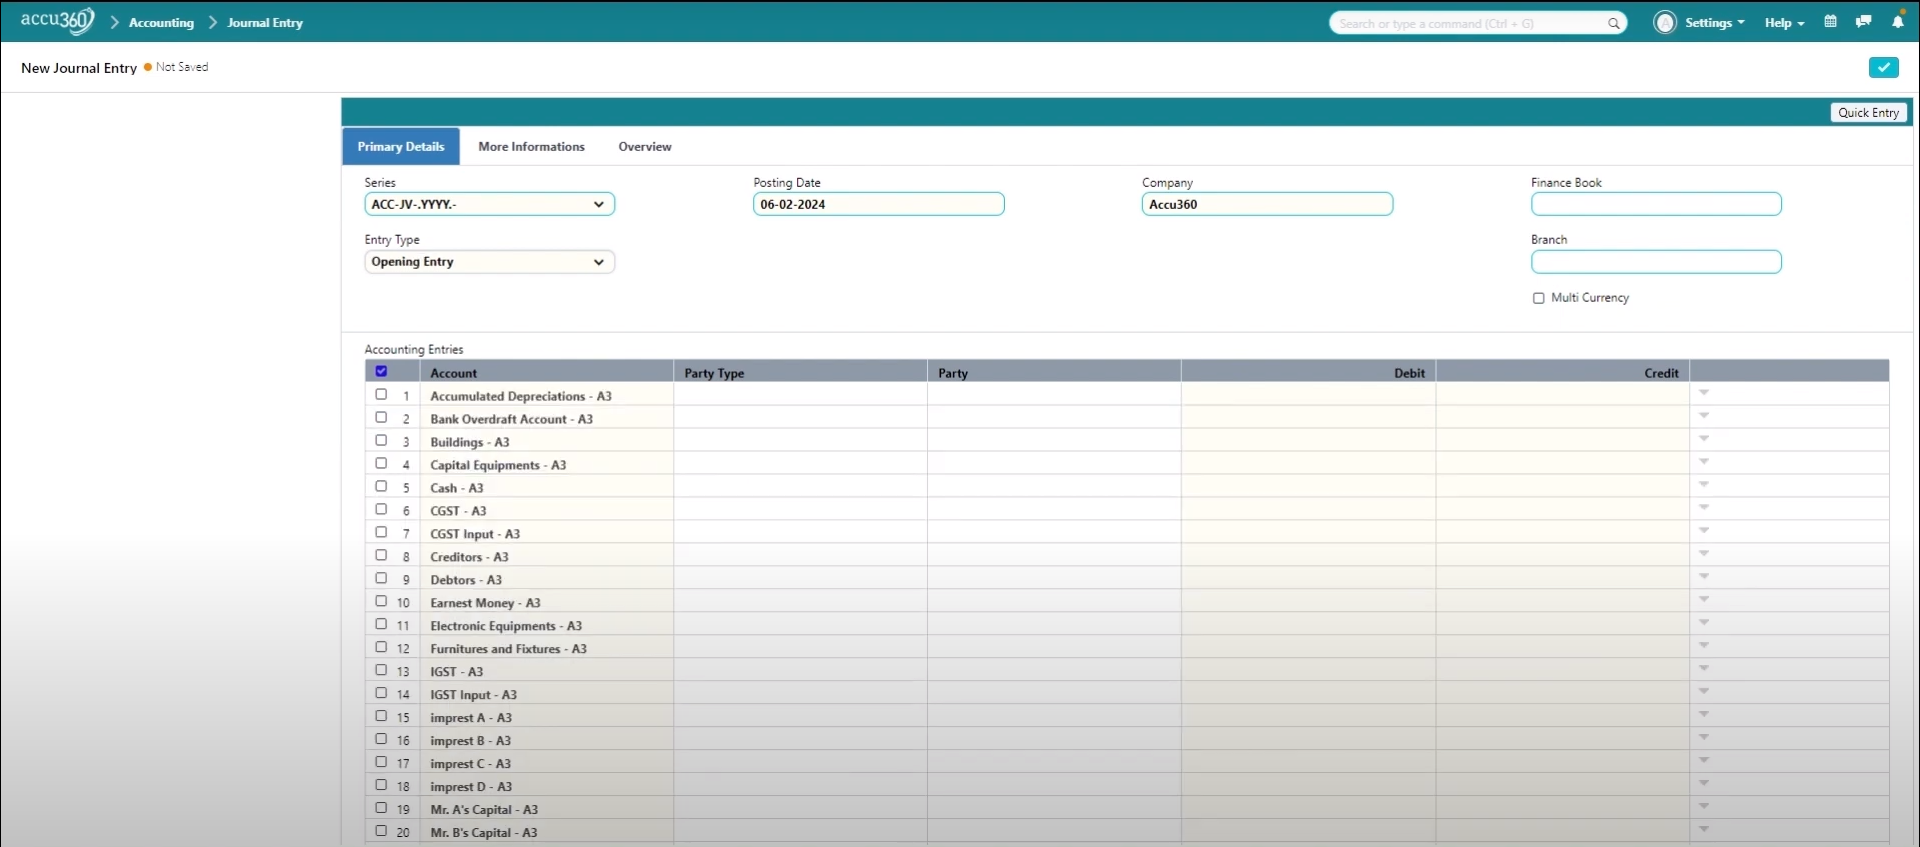Open the user avatar icon
Viewport: 1920px width, 847px height.
click(1664, 22)
